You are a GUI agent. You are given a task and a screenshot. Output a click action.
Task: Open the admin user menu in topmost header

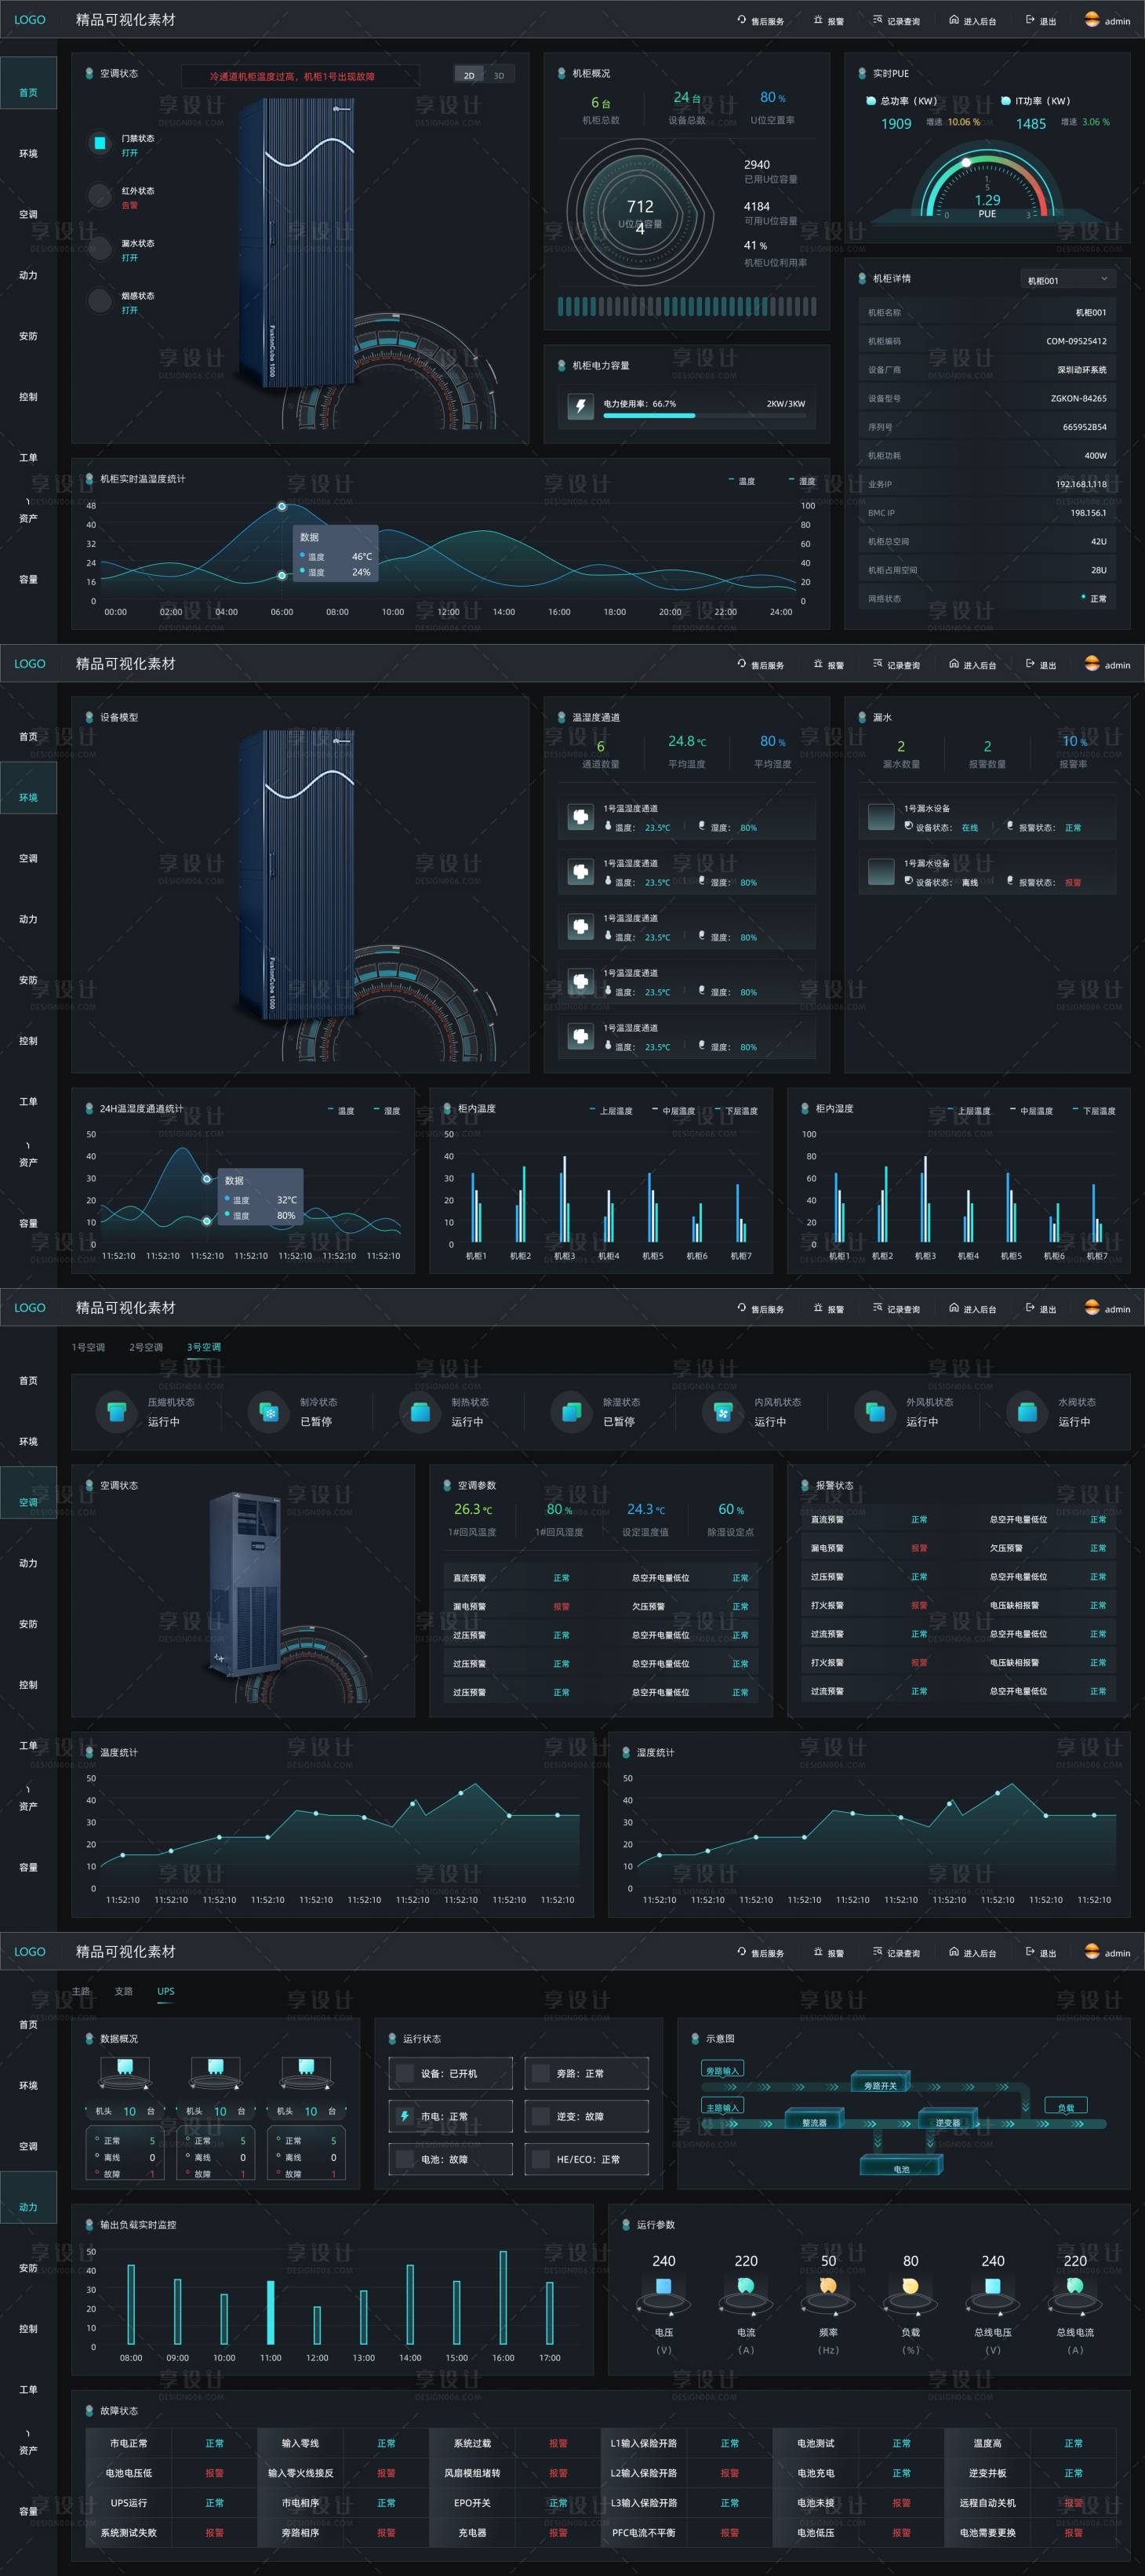tap(1107, 21)
